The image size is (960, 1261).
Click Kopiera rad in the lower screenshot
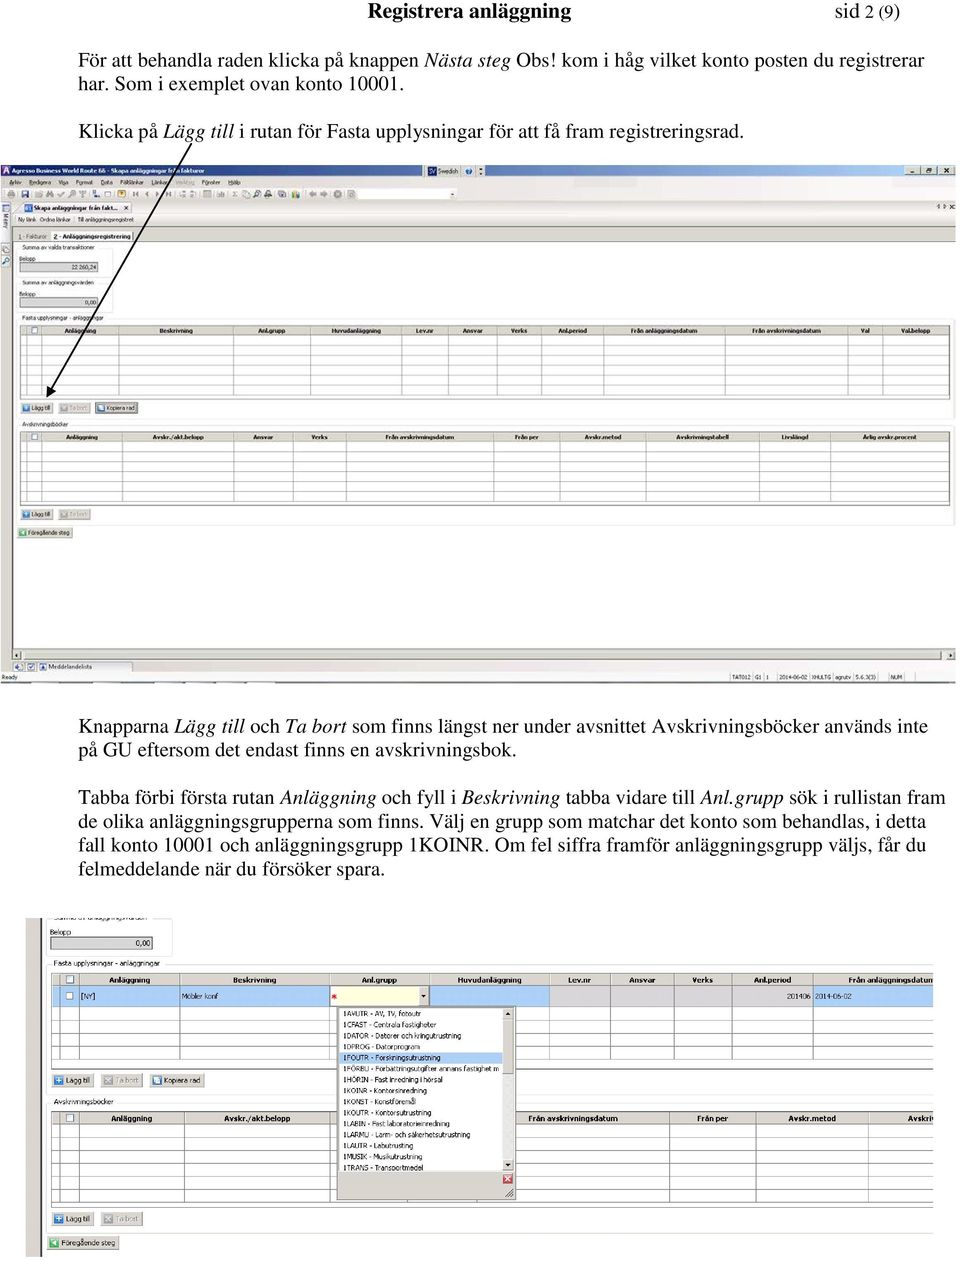177,1080
